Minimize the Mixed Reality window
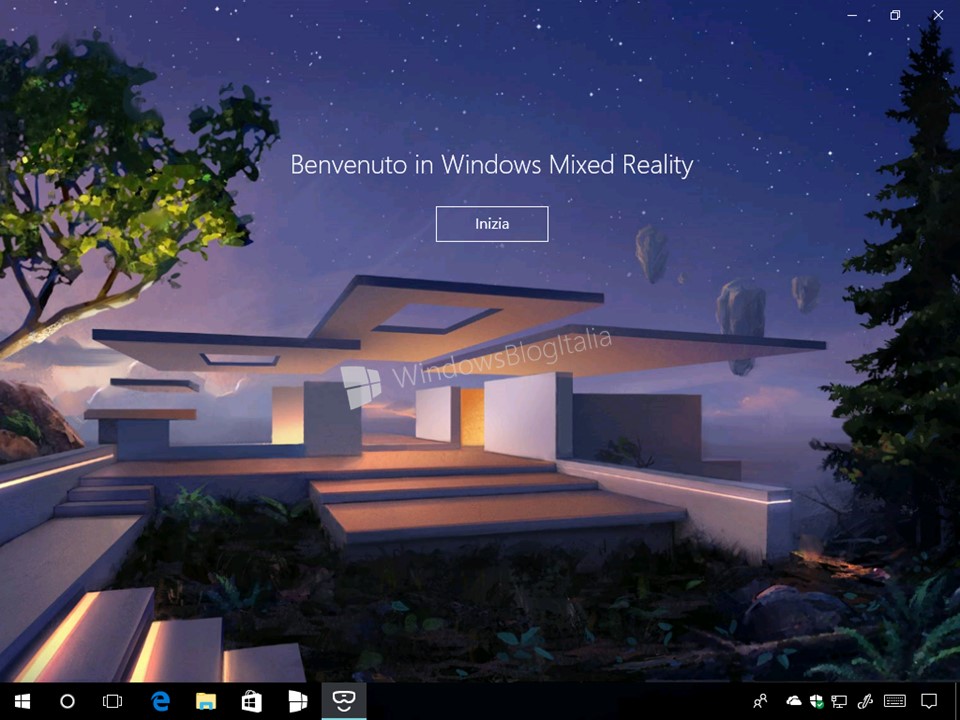The height and width of the screenshot is (720, 960). point(852,15)
